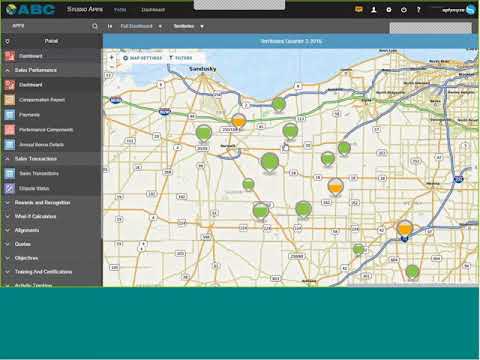Screen dimensions: 480x360
Task: Click the Sandusky city label on the map
Action: pos(203,69)
